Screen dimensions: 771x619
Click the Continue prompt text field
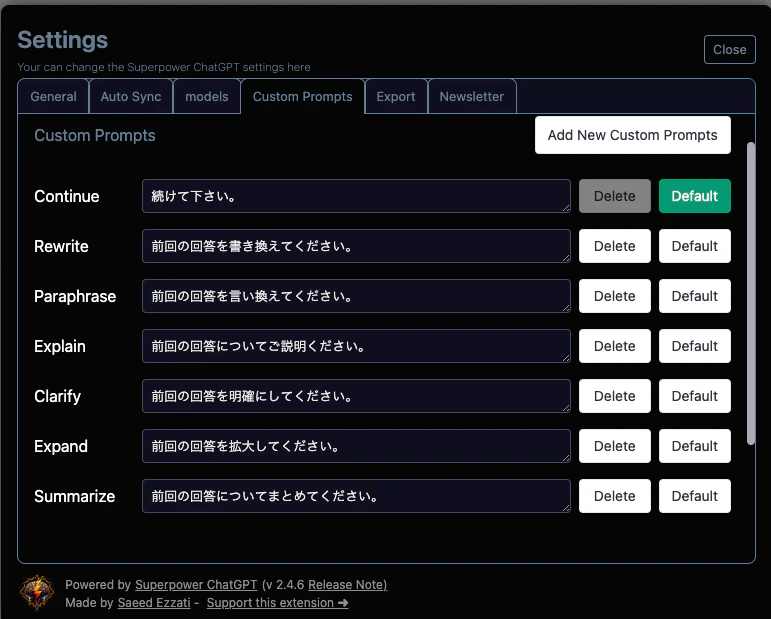[356, 196]
